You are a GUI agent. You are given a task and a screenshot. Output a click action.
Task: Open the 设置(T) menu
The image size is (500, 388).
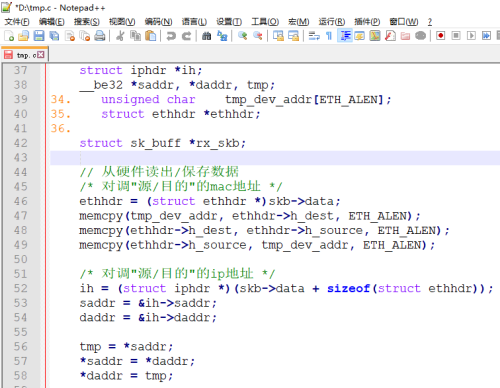click(229, 22)
